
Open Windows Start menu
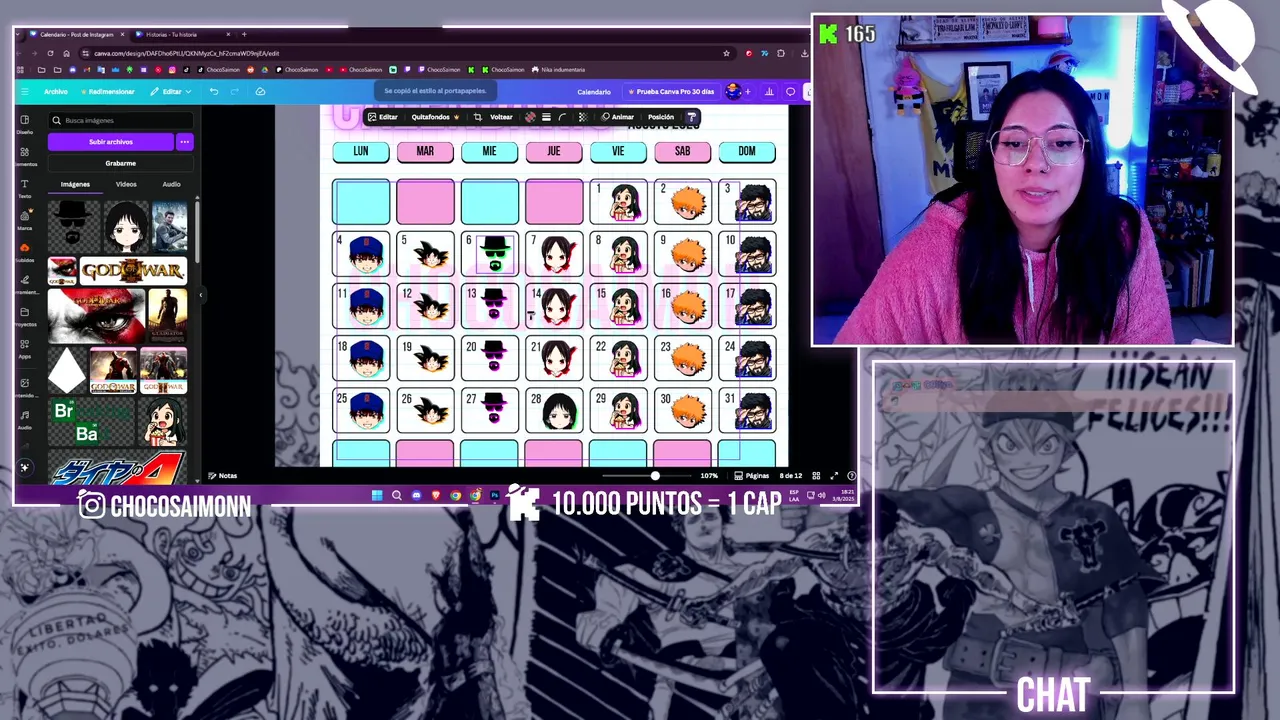click(x=377, y=495)
